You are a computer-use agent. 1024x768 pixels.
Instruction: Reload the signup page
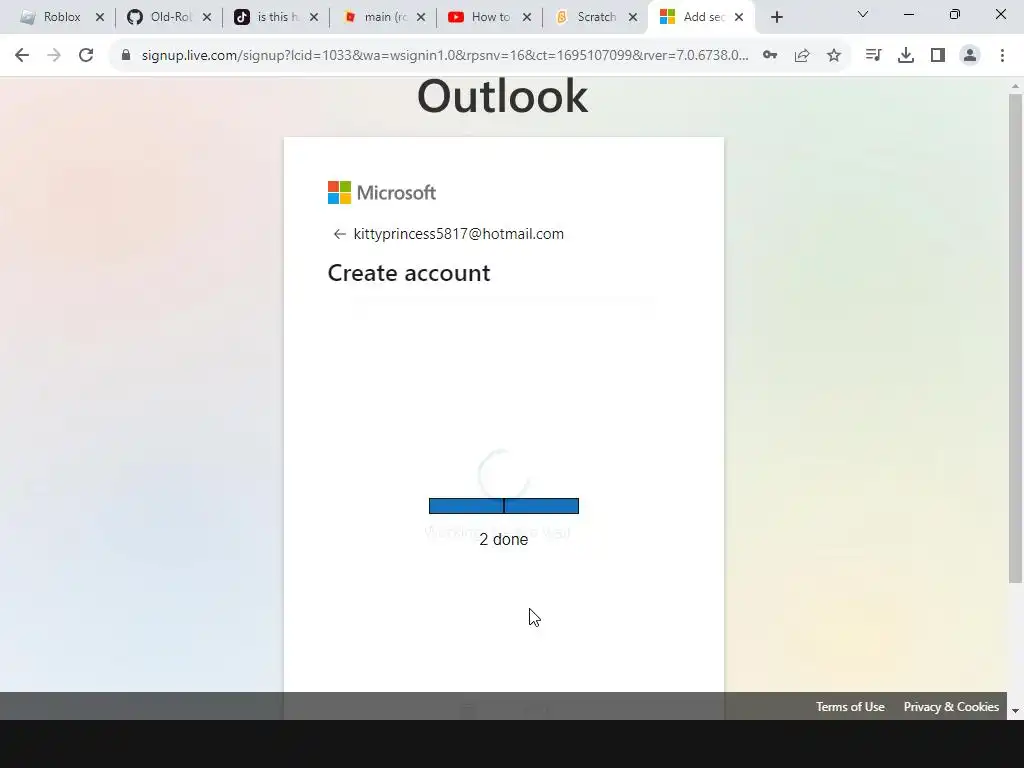pyautogui.click(x=86, y=56)
